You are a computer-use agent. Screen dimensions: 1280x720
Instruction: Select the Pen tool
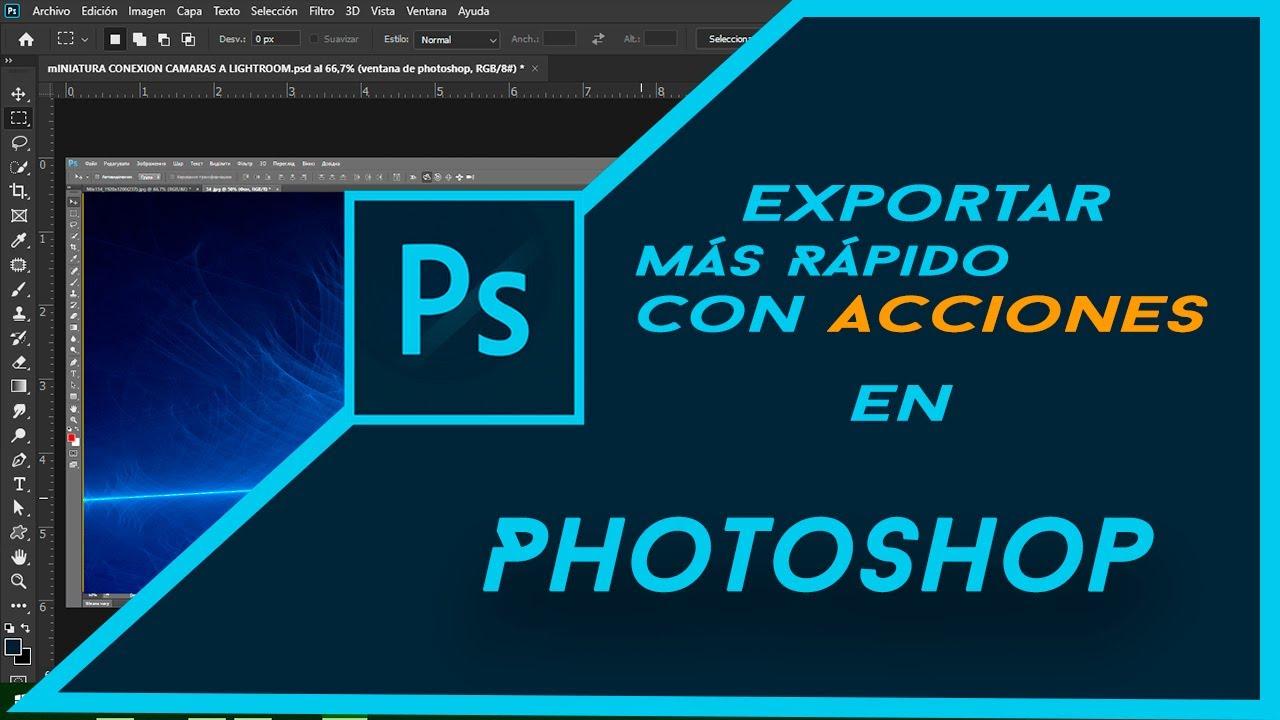pyautogui.click(x=18, y=460)
